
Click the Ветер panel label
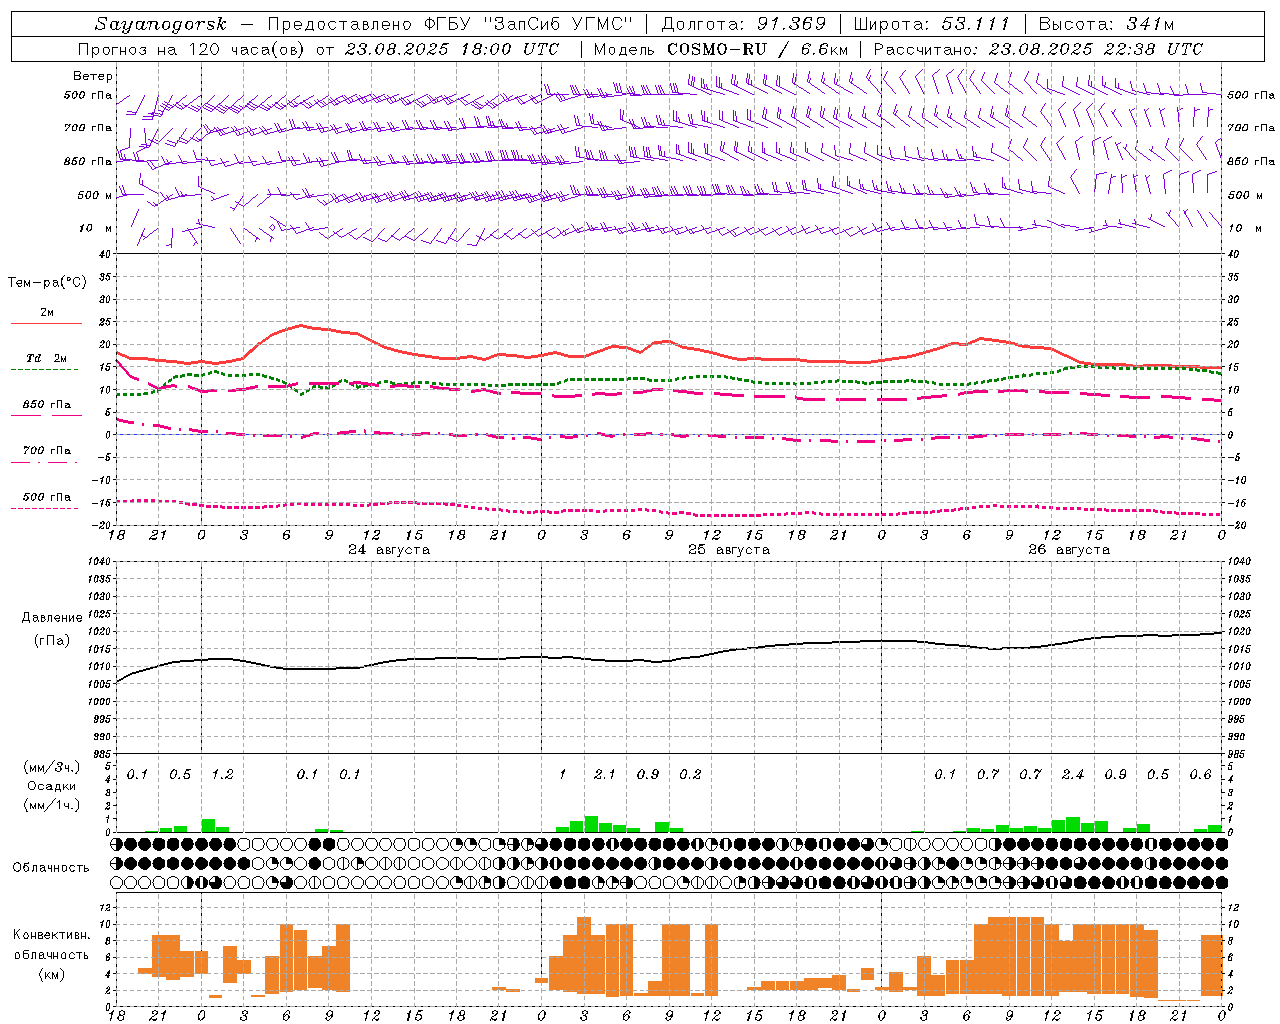[x=92, y=76]
